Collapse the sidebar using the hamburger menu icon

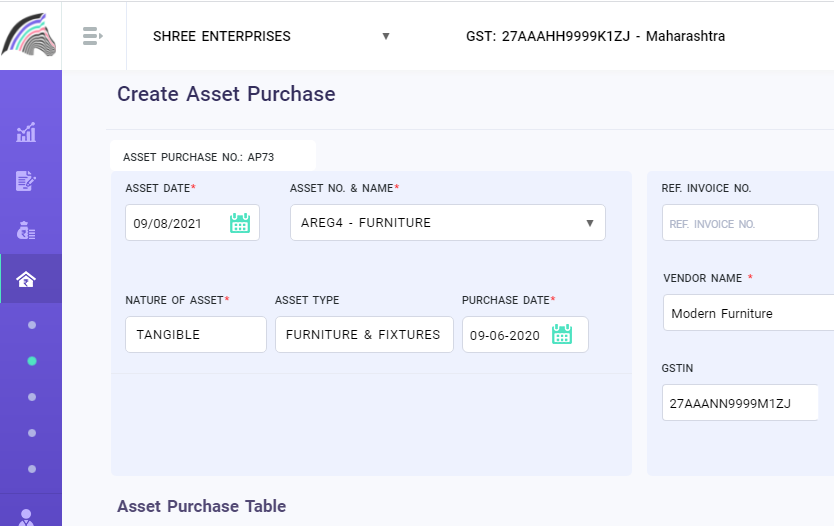tap(93, 36)
